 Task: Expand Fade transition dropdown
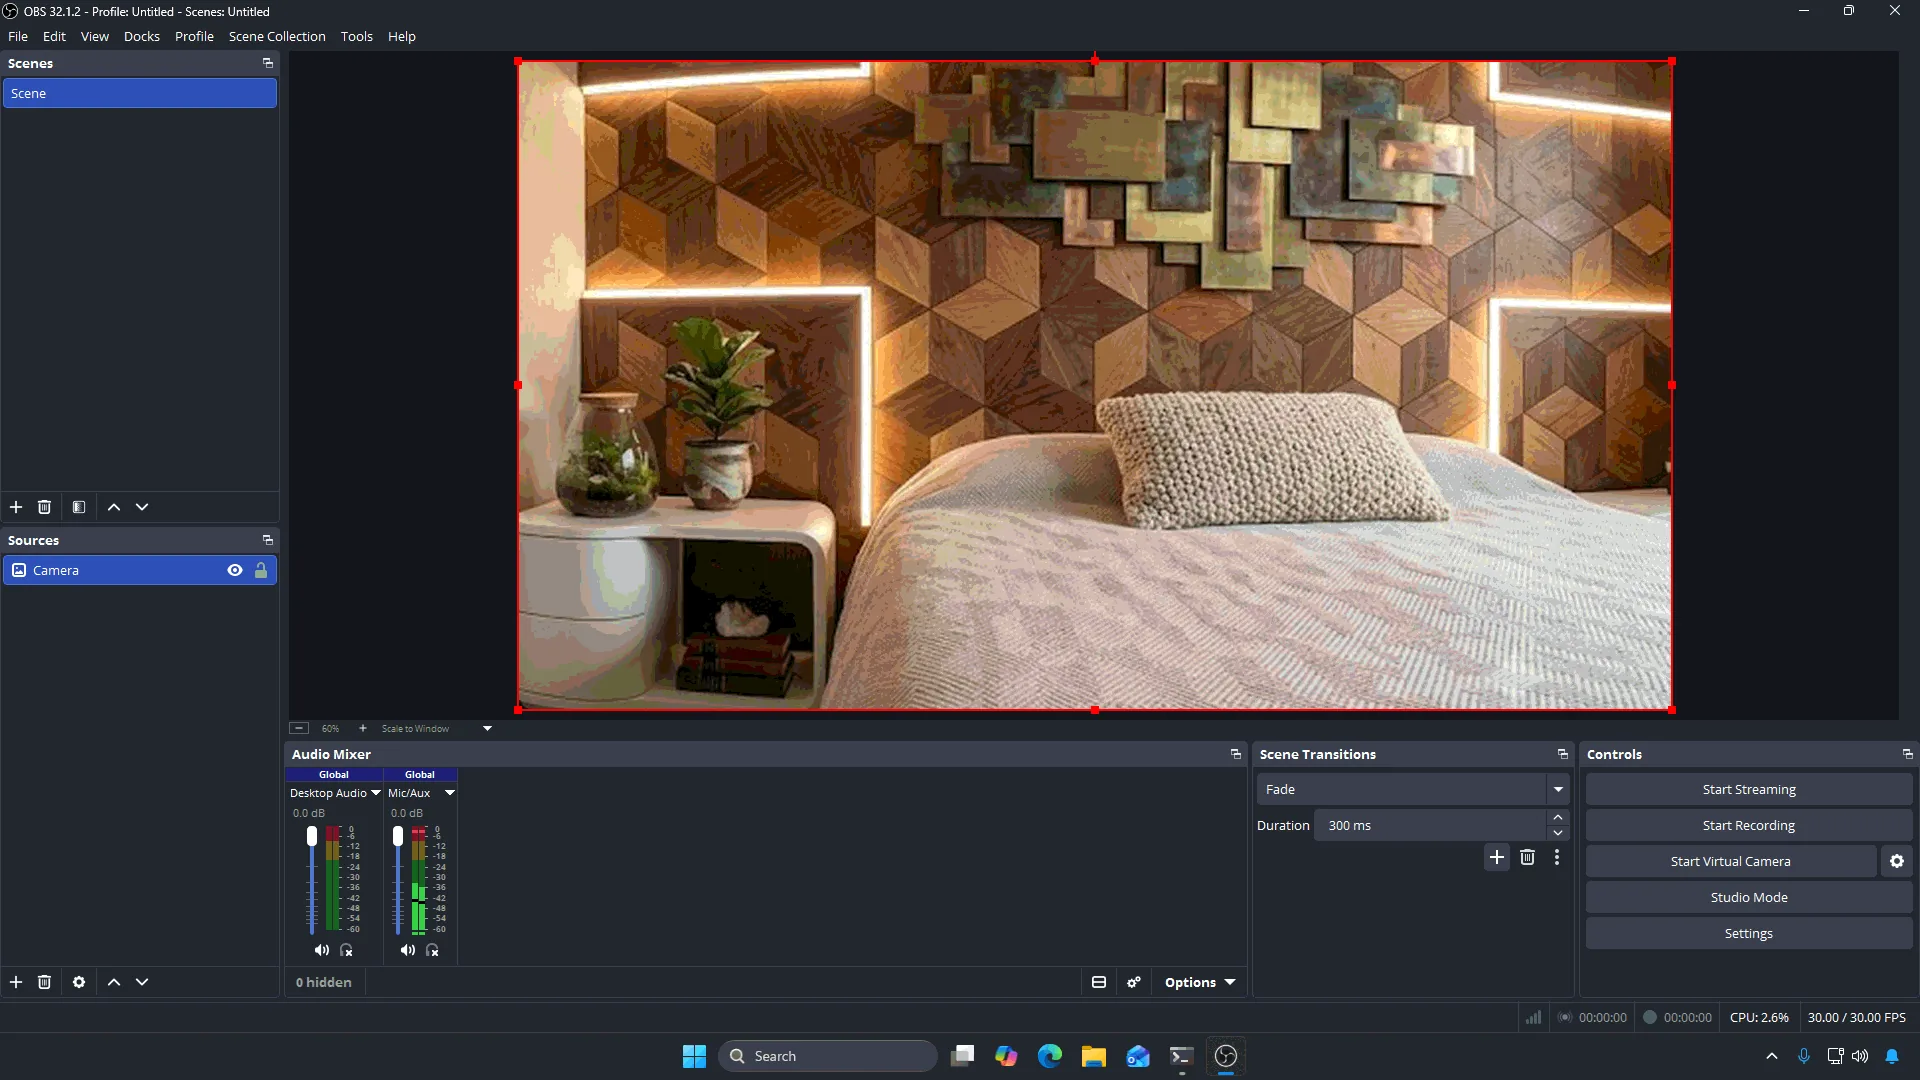pyautogui.click(x=1558, y=789)
